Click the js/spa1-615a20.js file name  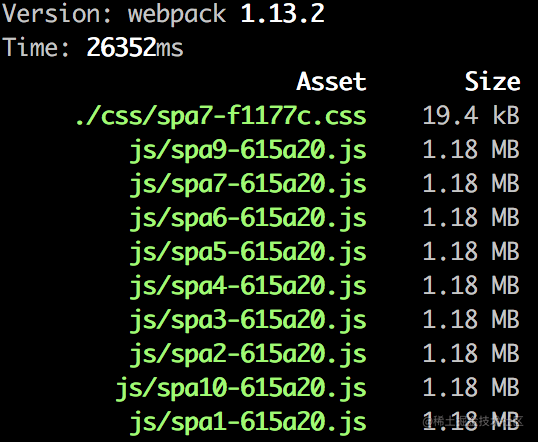pos(248,422)
